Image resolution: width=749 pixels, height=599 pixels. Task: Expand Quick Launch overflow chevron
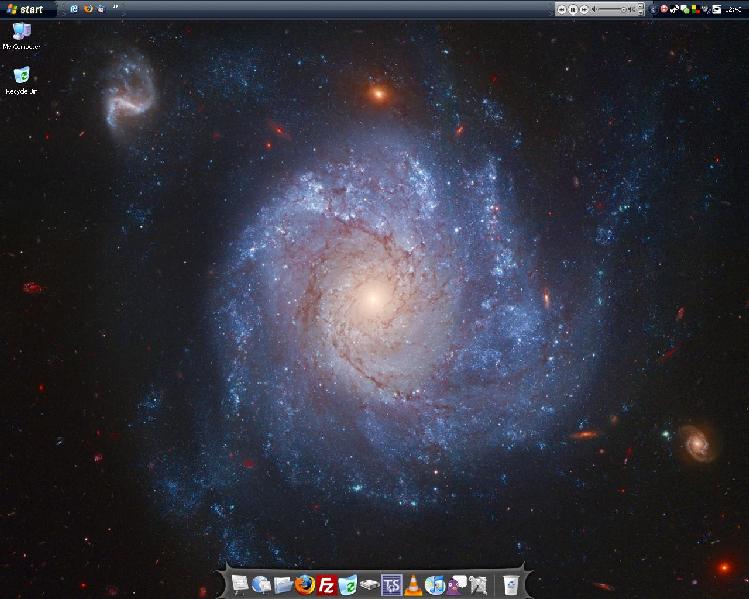(x=115, y=8)
